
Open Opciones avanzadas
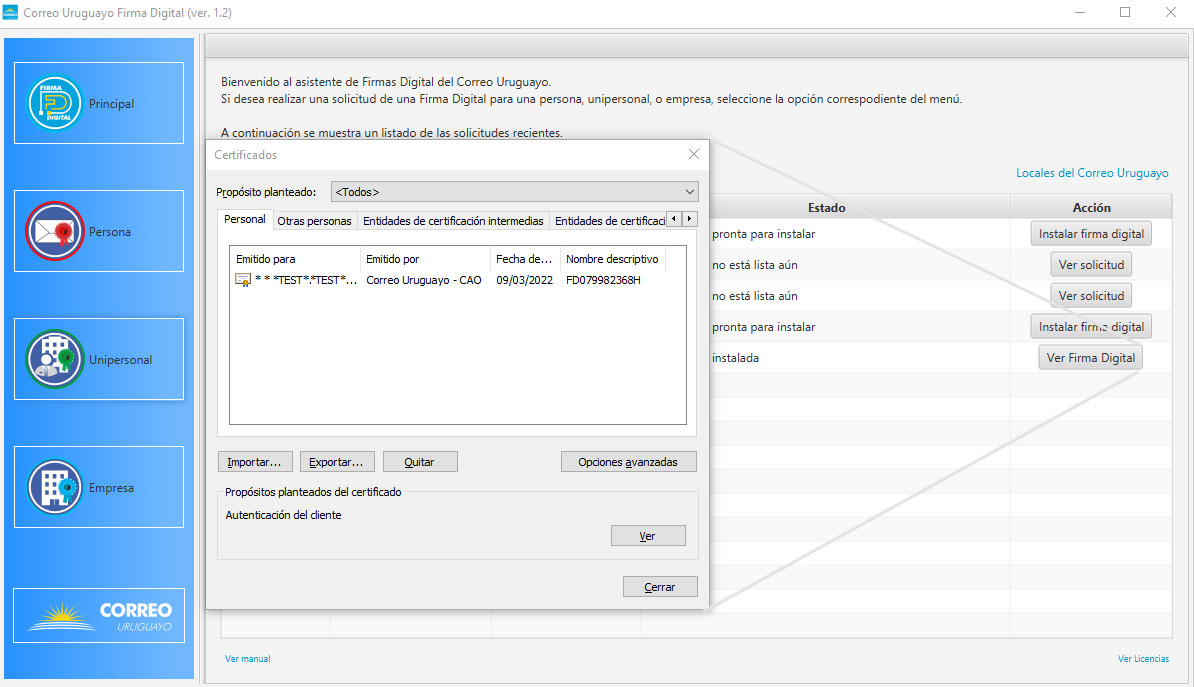(628, 462)
